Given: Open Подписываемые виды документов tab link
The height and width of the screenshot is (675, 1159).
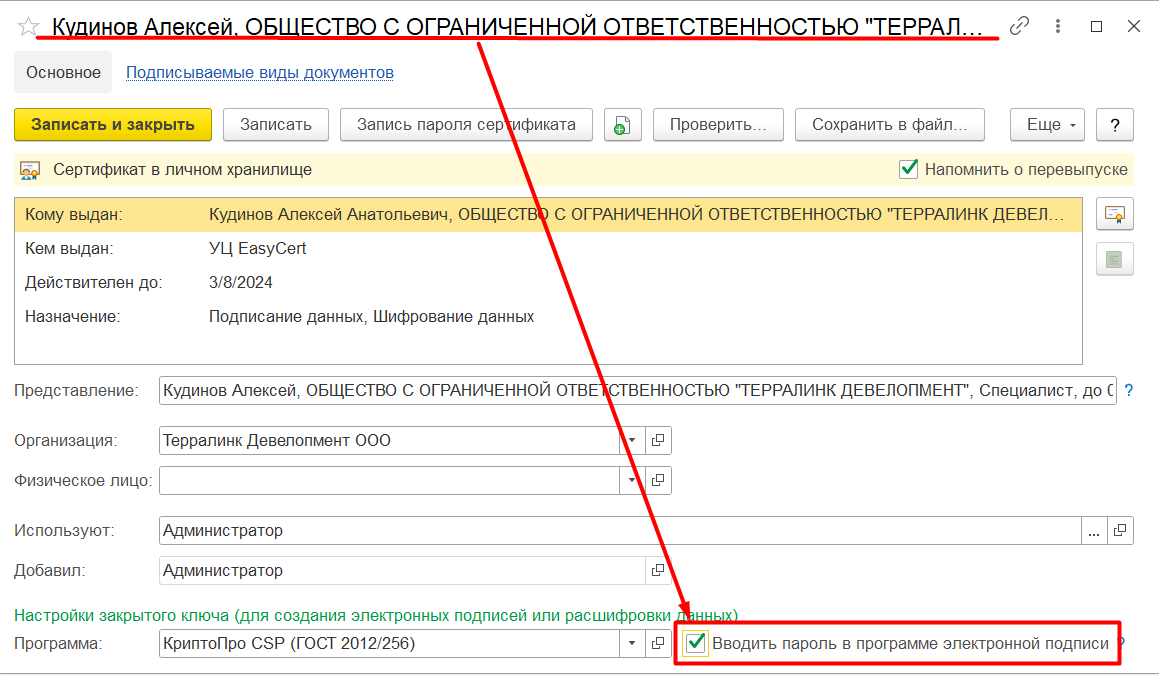Looking at the screenshot, I should (x=259, y=72).
